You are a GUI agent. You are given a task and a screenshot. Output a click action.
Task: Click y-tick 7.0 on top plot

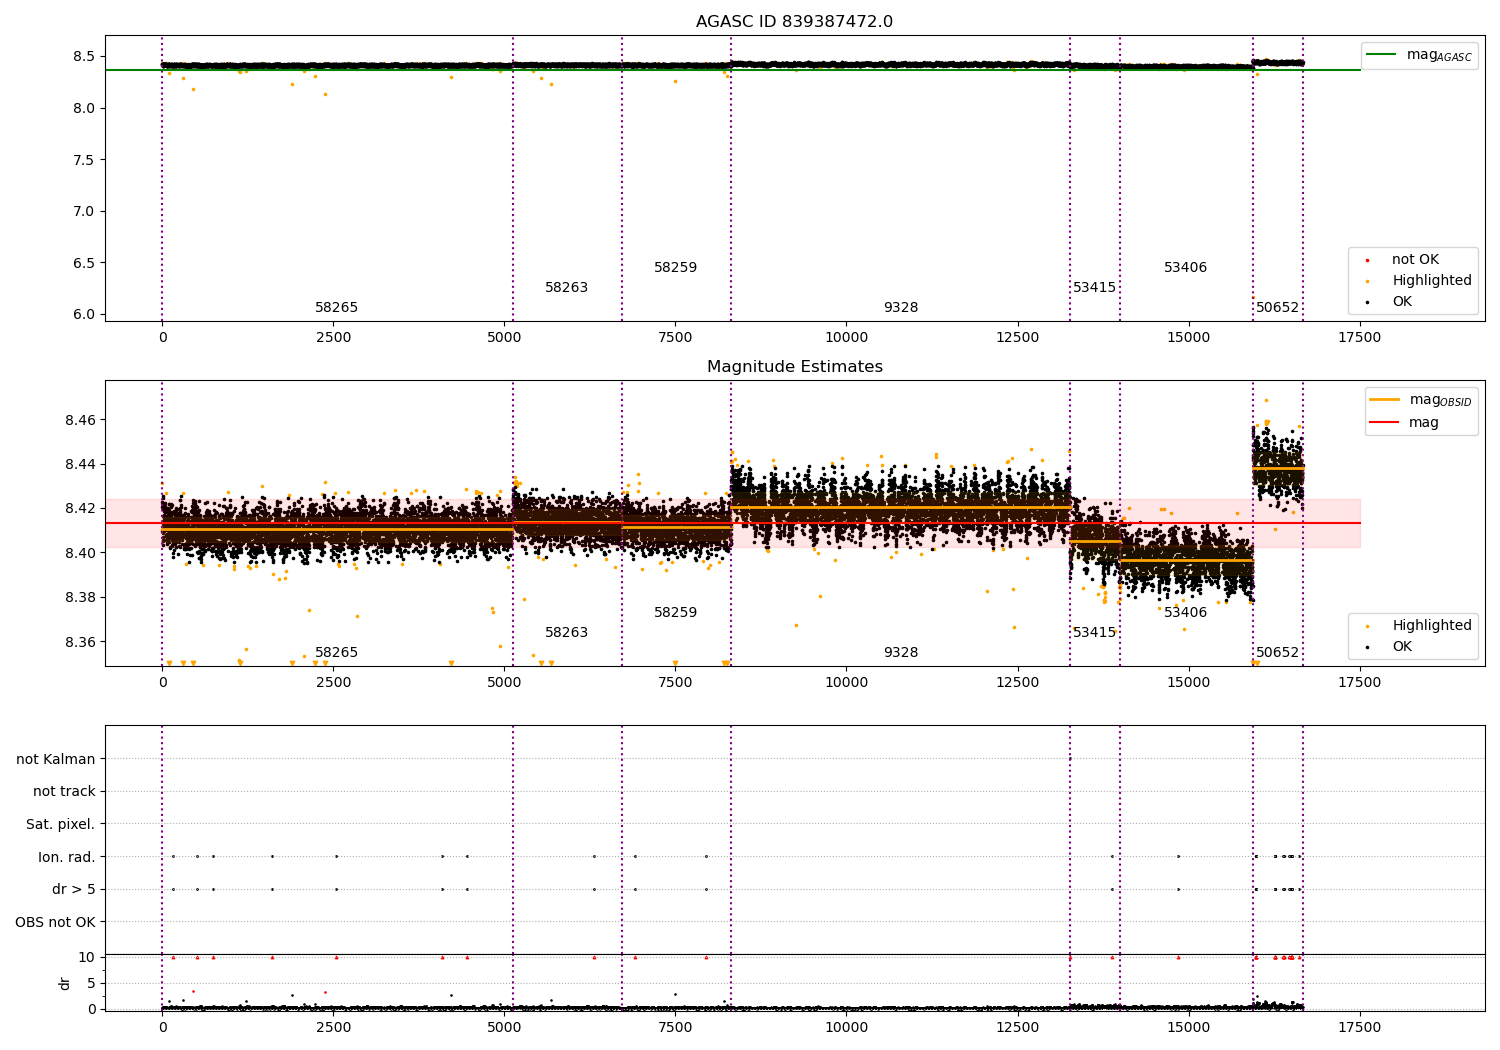(x=84, y=211)
